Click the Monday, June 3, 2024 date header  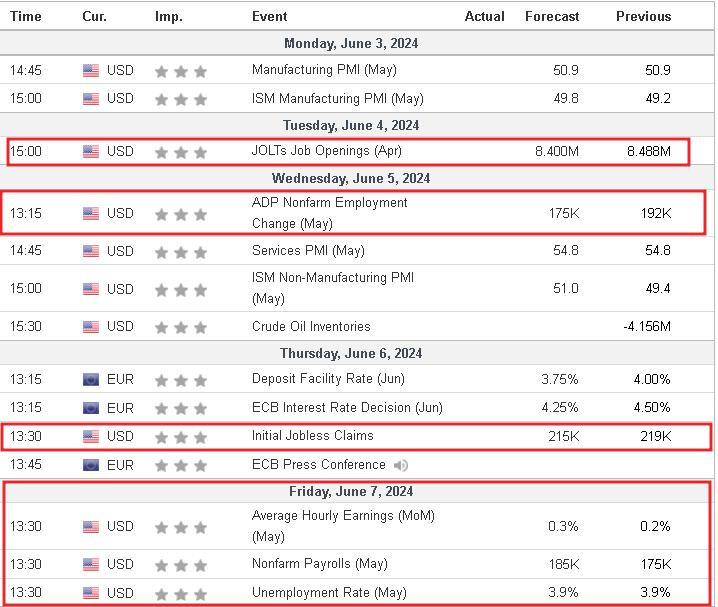(351, 44)
